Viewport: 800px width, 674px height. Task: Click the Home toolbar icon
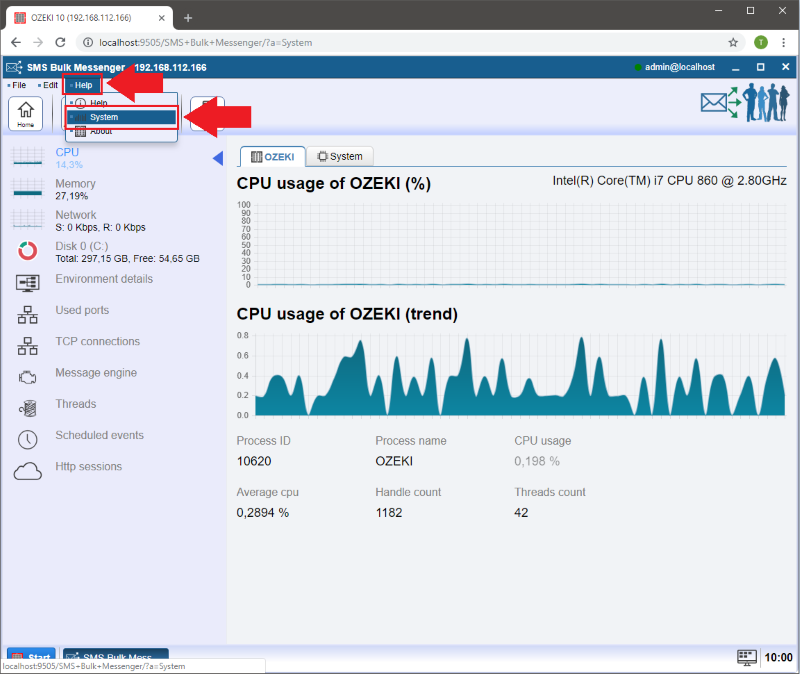(25, 113)
